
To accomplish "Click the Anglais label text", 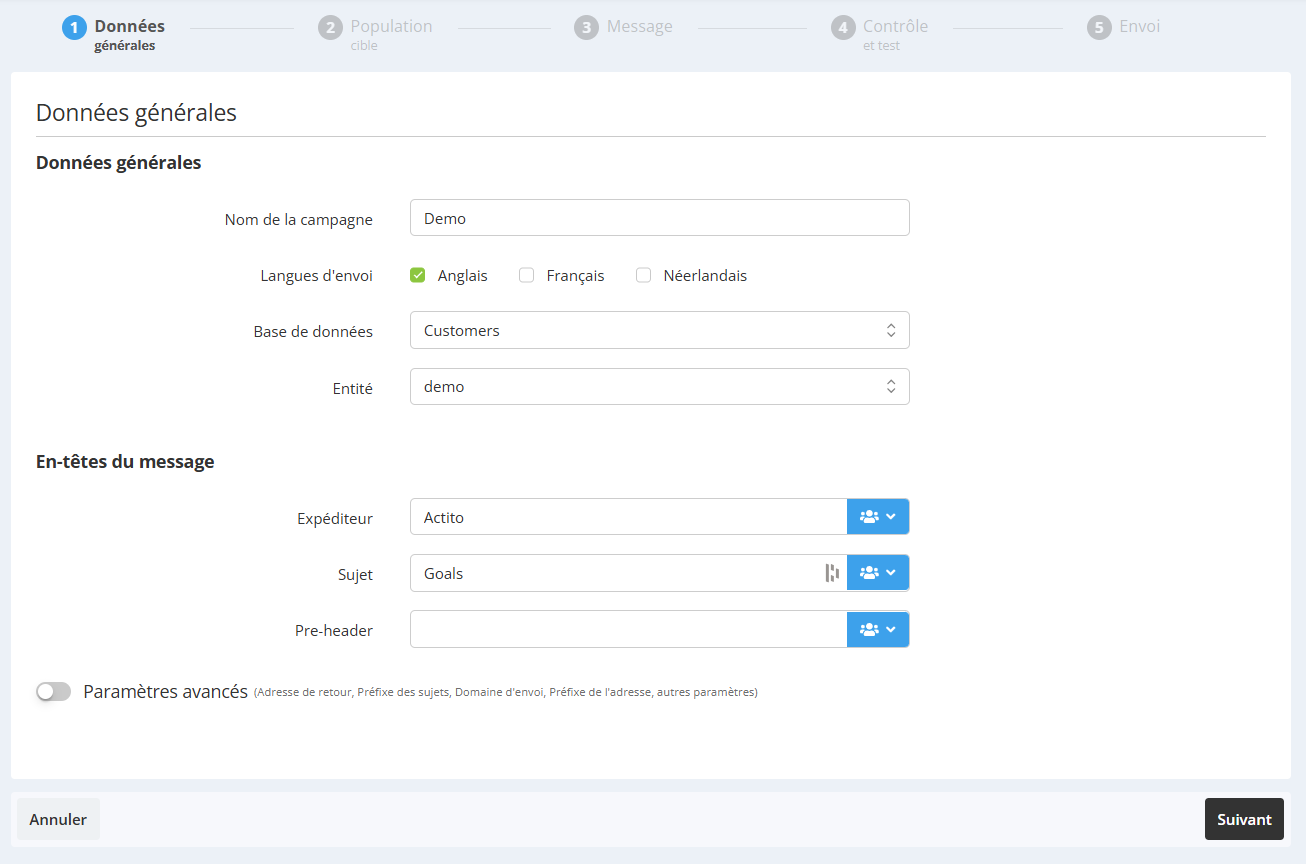I will pyautogui.click(x=463, y=275).
